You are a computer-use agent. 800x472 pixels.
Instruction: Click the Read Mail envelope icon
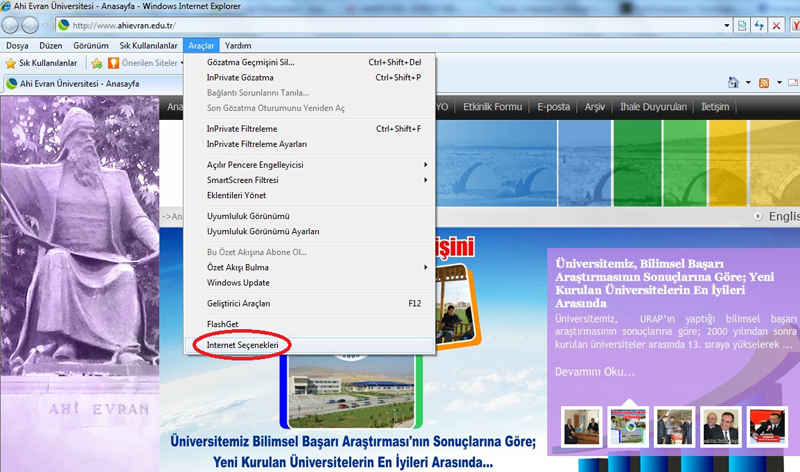(794, 82)
